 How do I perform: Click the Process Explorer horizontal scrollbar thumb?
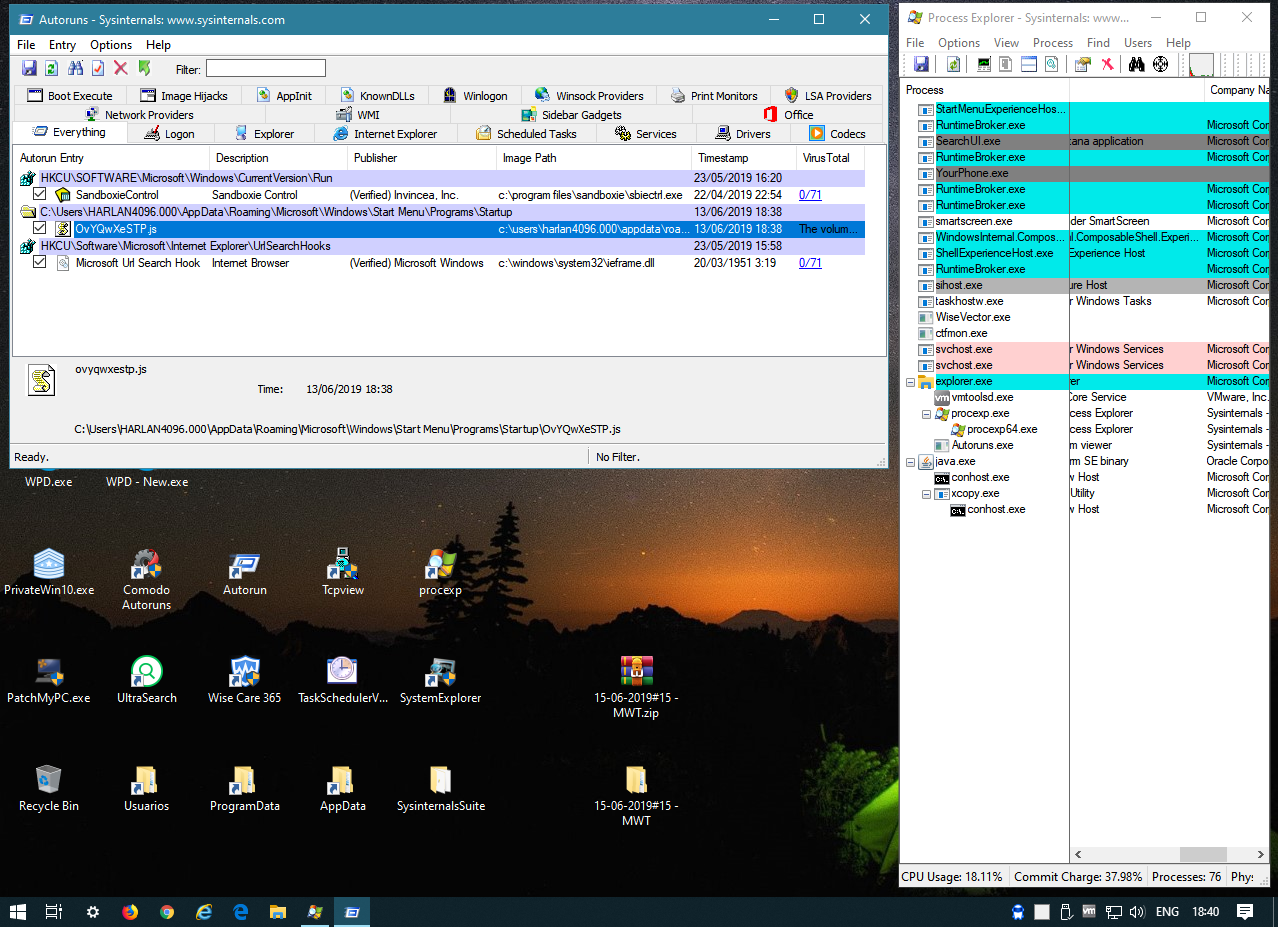pyautogui.click(x=1202, y=855)
